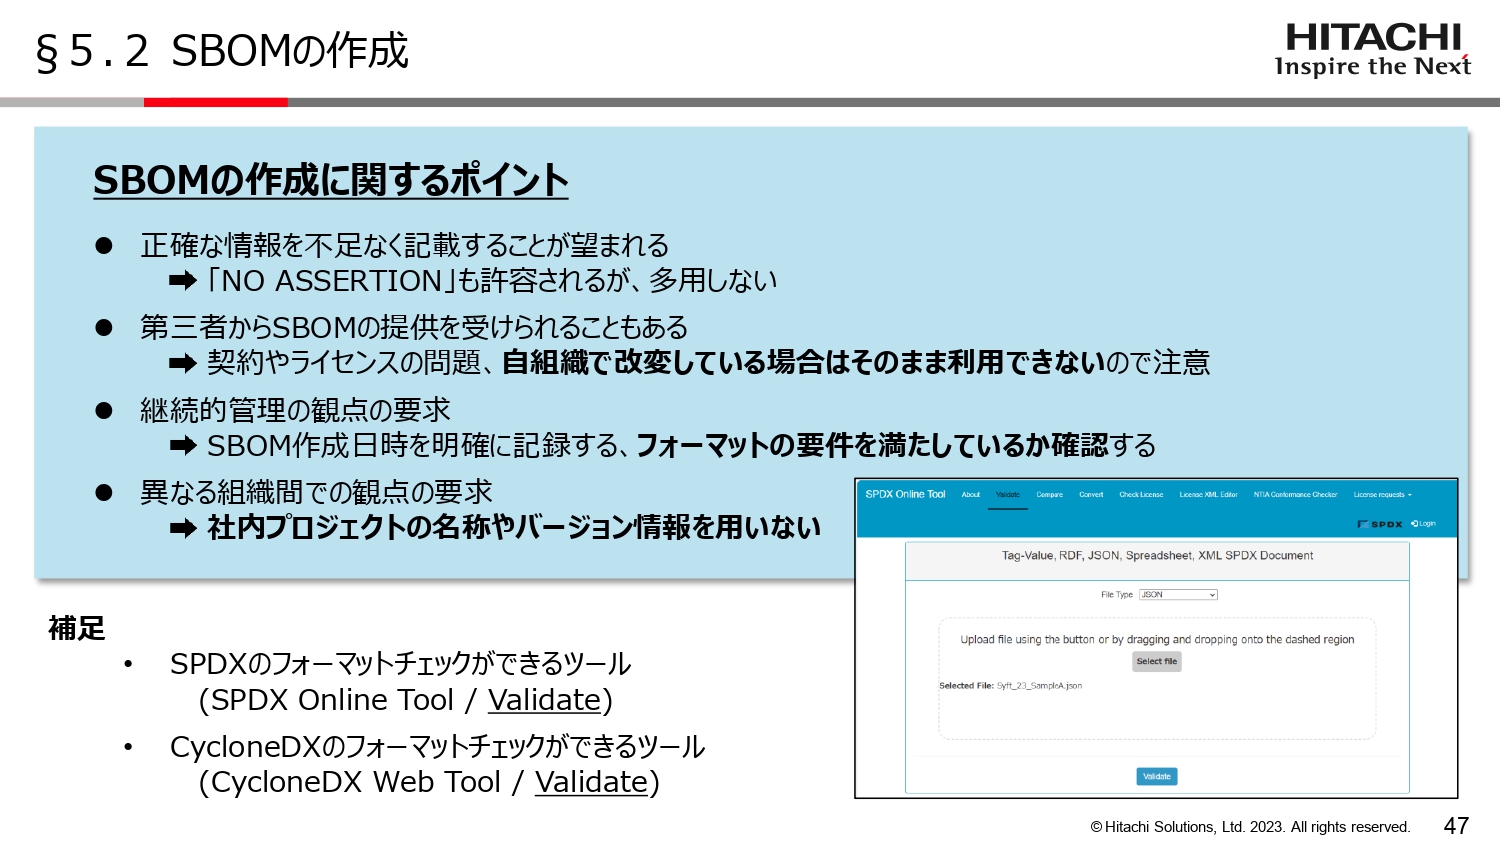Click the Login icon in the navbar
This screenshot has width=1500, height=844.
click(x=1424, y=524)
